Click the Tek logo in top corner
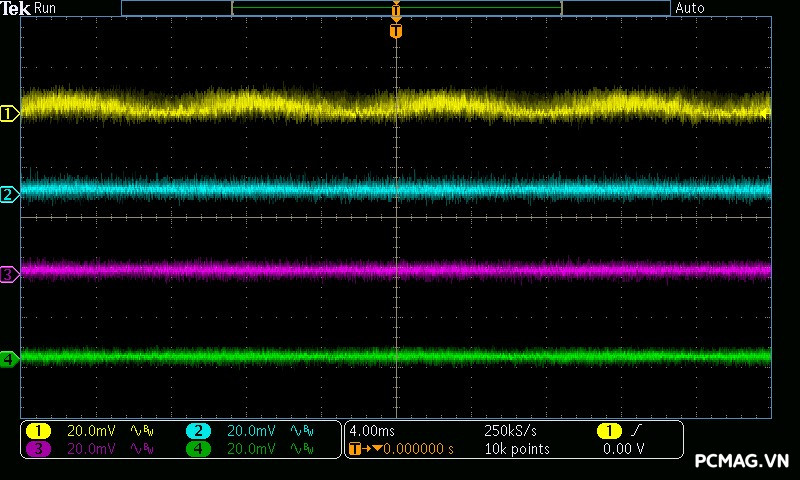 click(x=16, y=8)
